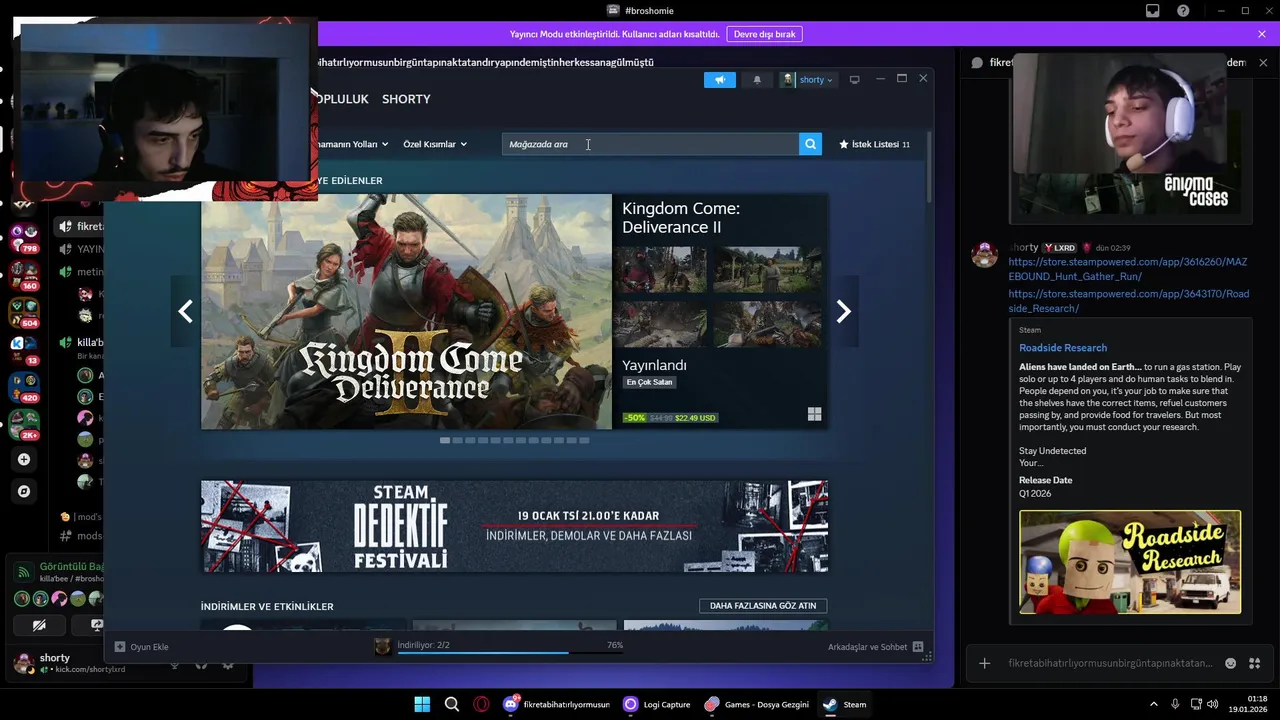Select the server icon with 504 badge

click(x=24, y=313)
